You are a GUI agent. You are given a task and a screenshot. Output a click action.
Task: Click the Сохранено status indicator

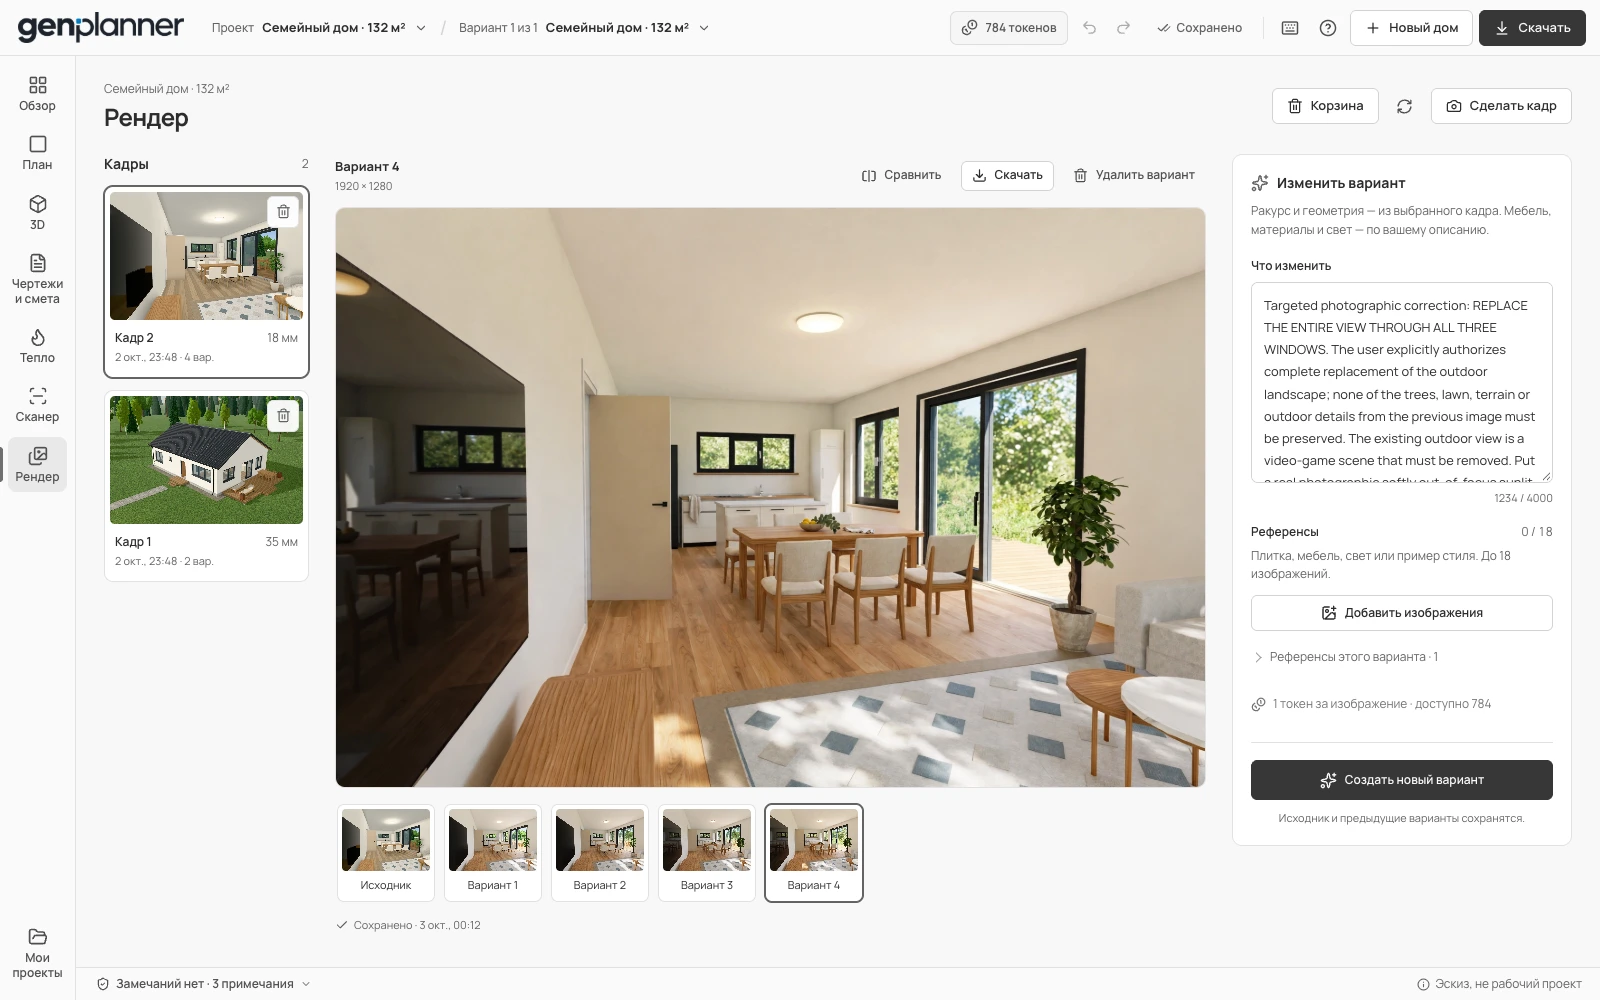(x=1199, y=28)
